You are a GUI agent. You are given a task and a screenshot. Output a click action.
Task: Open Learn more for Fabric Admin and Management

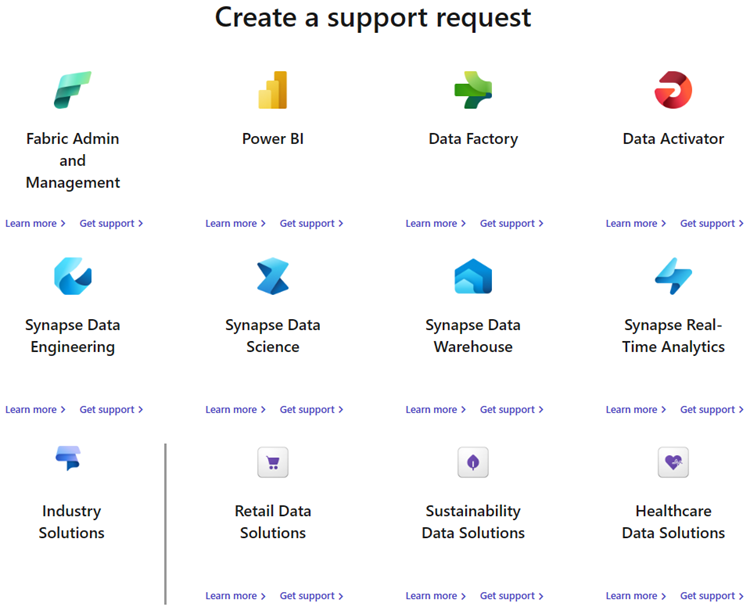click(x=35, y=223)
